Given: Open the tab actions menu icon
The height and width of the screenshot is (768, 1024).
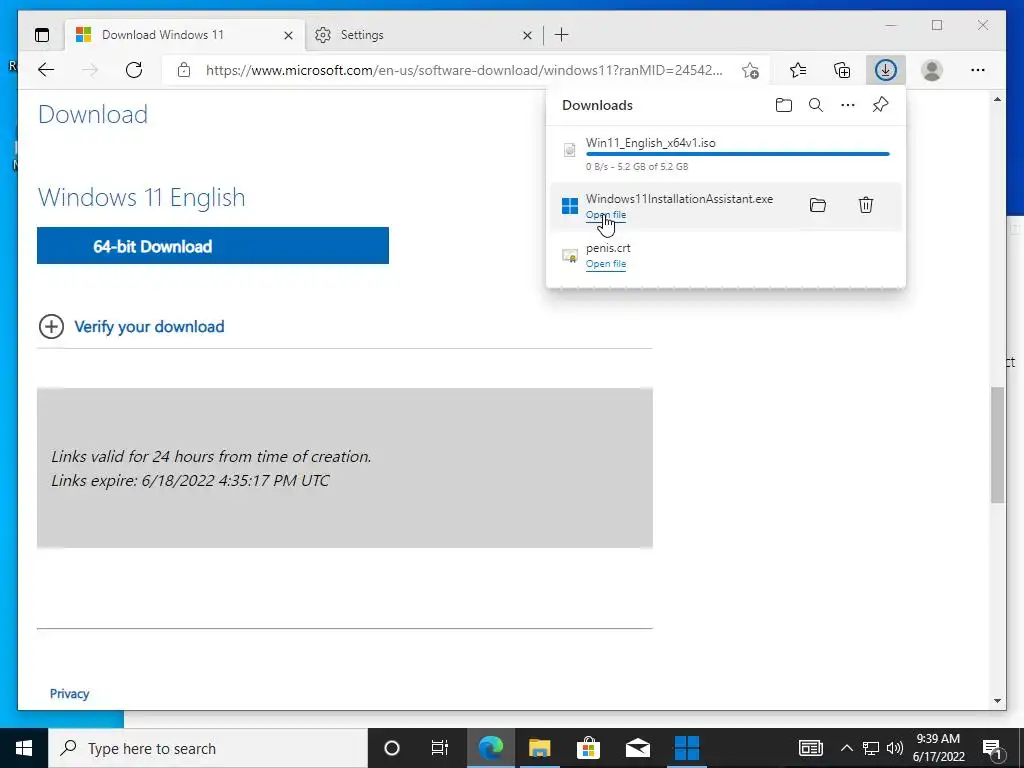Looking at the screenshot, I should [x=42, y=35].
